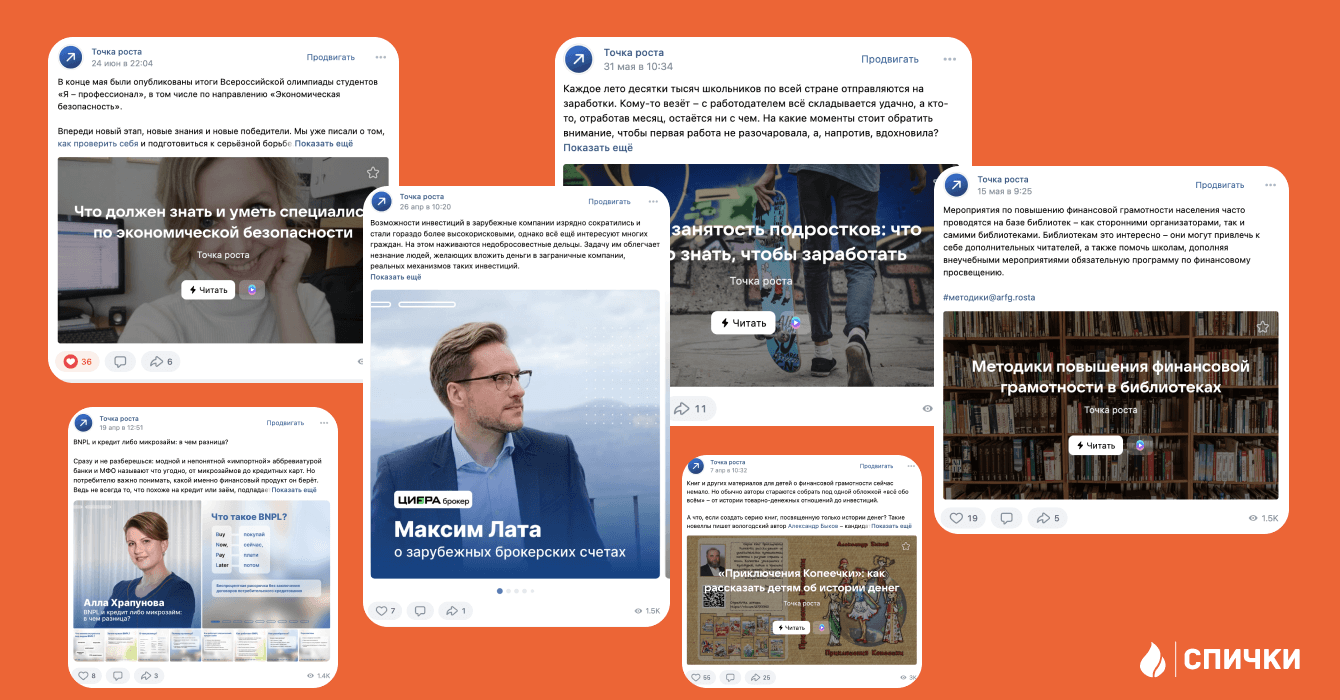The width and height of the screenshot is (1340, 700).
Task: Open three-dots menu on 24 июн post
Action: coord(381,57)
